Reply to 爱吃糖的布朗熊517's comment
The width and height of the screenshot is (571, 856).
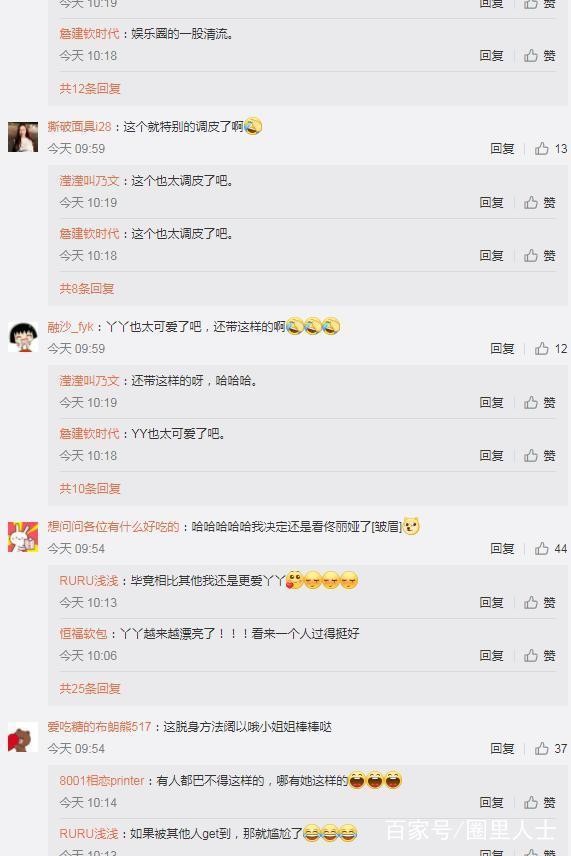[x=502, y=748]
